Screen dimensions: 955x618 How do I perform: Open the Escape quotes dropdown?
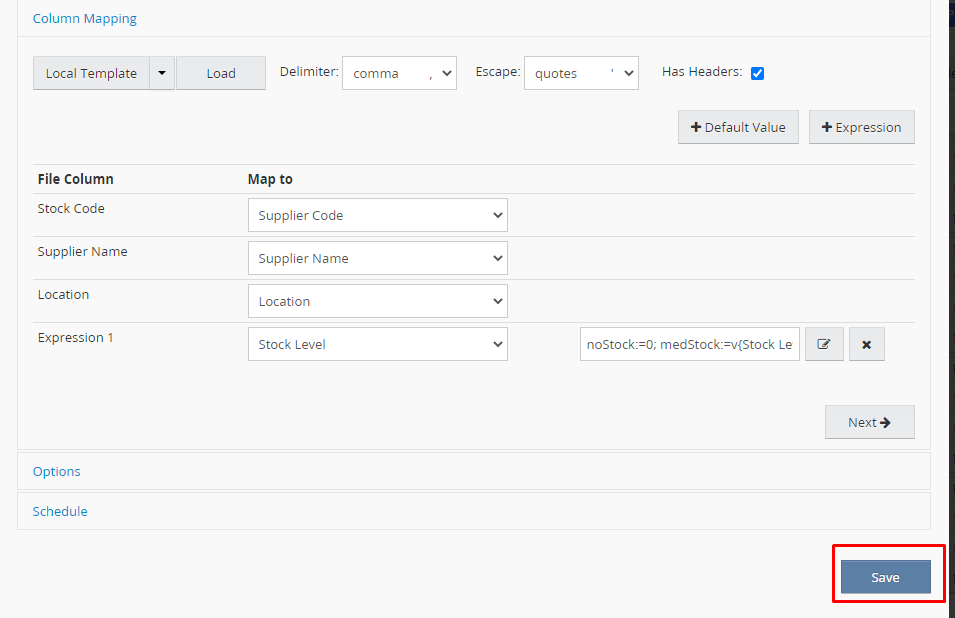pos(581,73)
